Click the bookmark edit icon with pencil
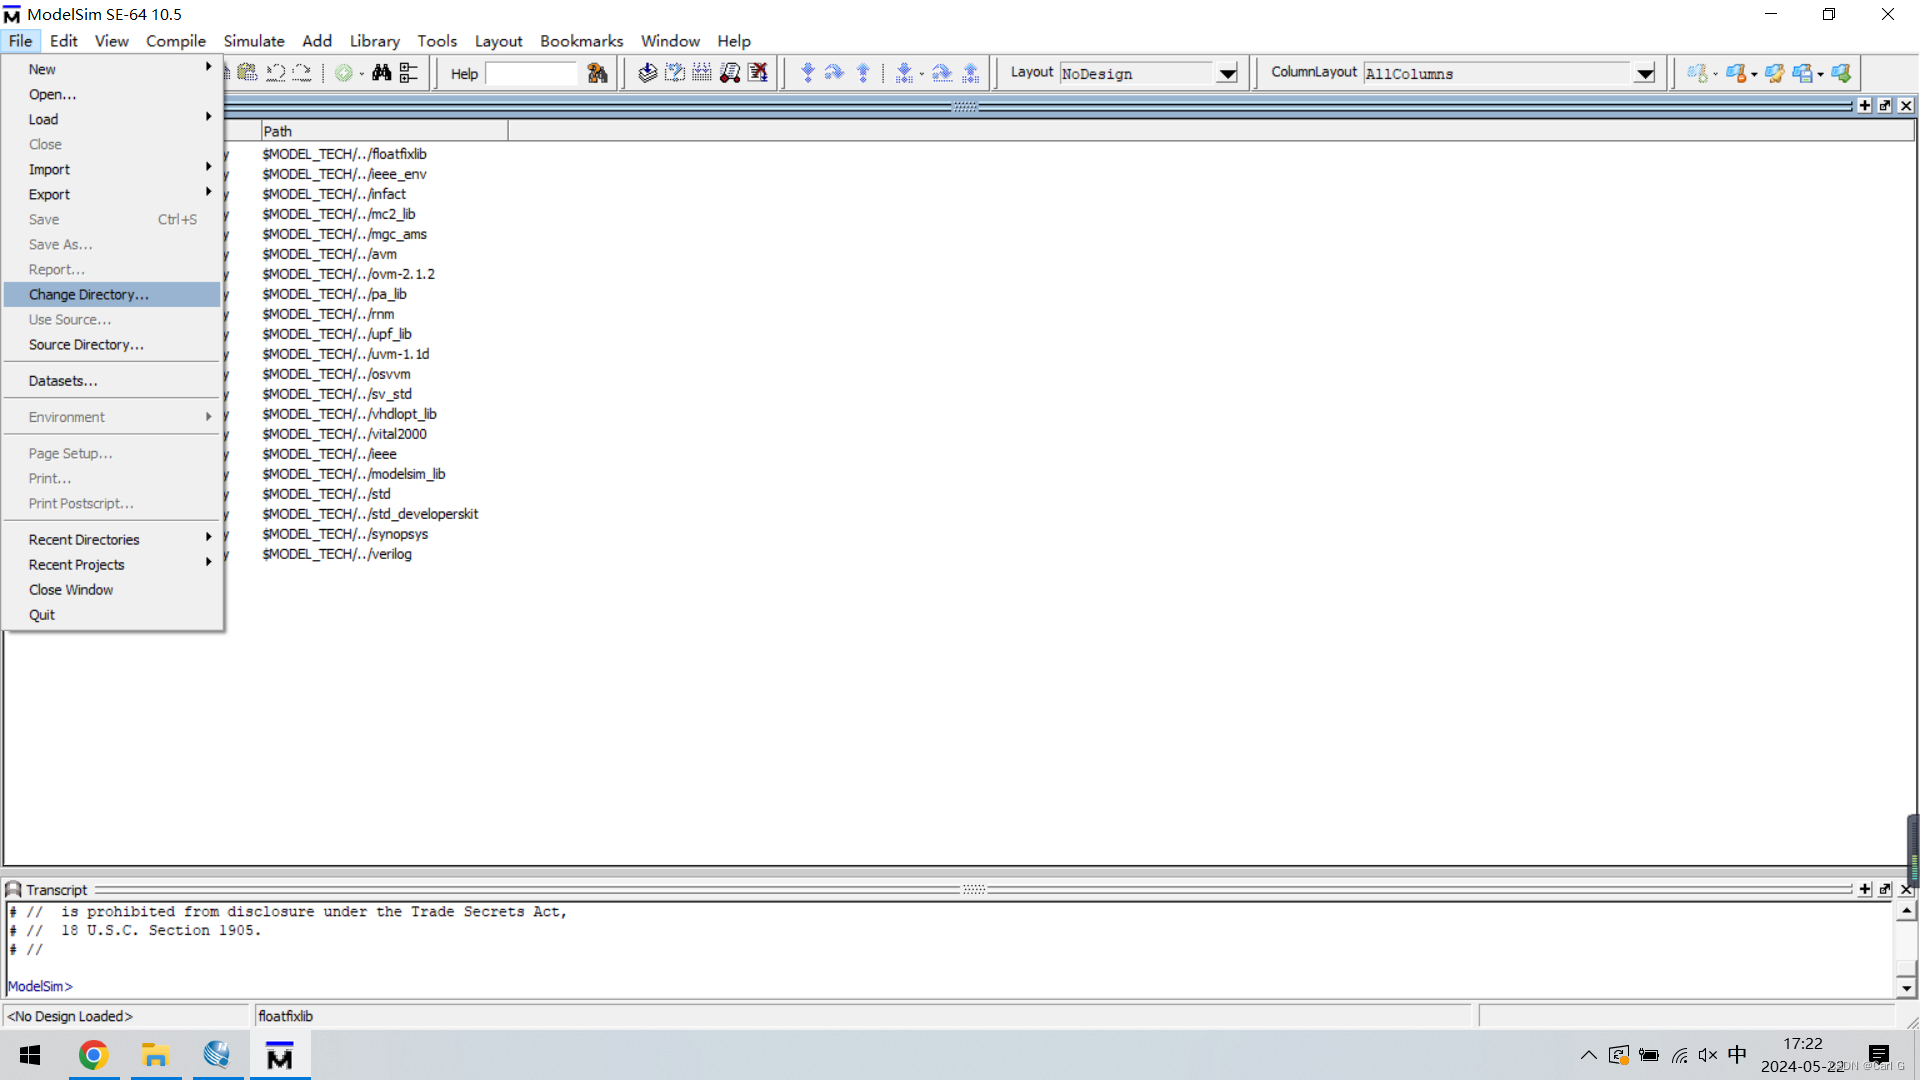This screenshot has width=1920, height=1080. (1775, 73)
